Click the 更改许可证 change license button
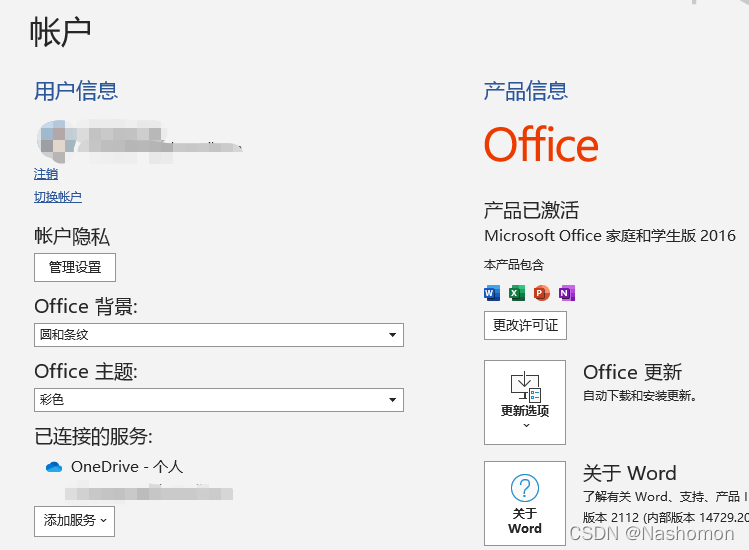This screenshot has width=749, height=550. (x=525, y=325)
